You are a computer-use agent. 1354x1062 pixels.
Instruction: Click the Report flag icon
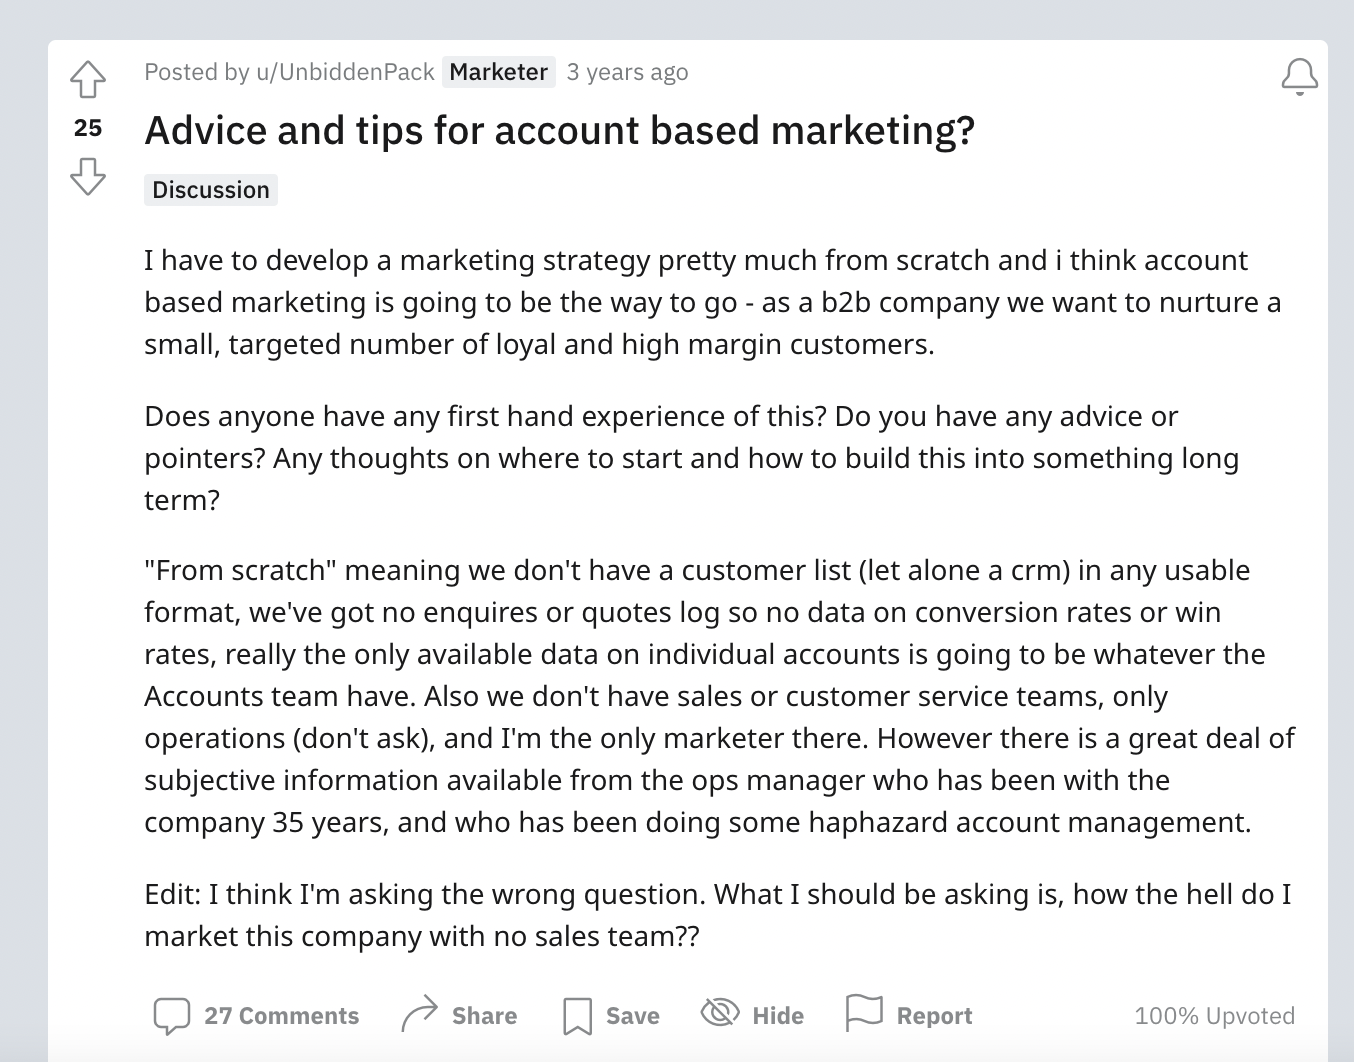[x=864, y=1013]
